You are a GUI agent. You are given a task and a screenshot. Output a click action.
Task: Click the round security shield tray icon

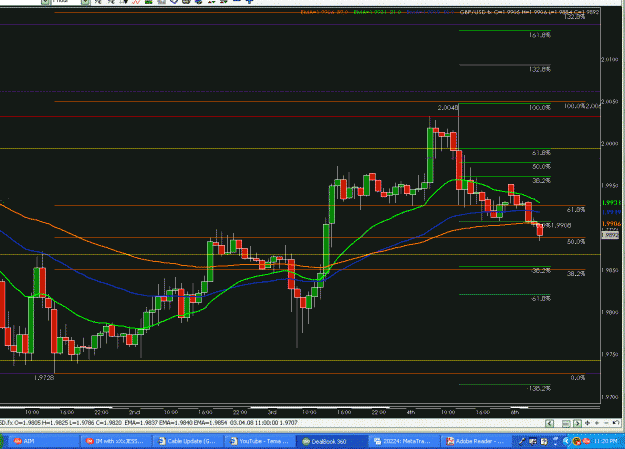576,441
